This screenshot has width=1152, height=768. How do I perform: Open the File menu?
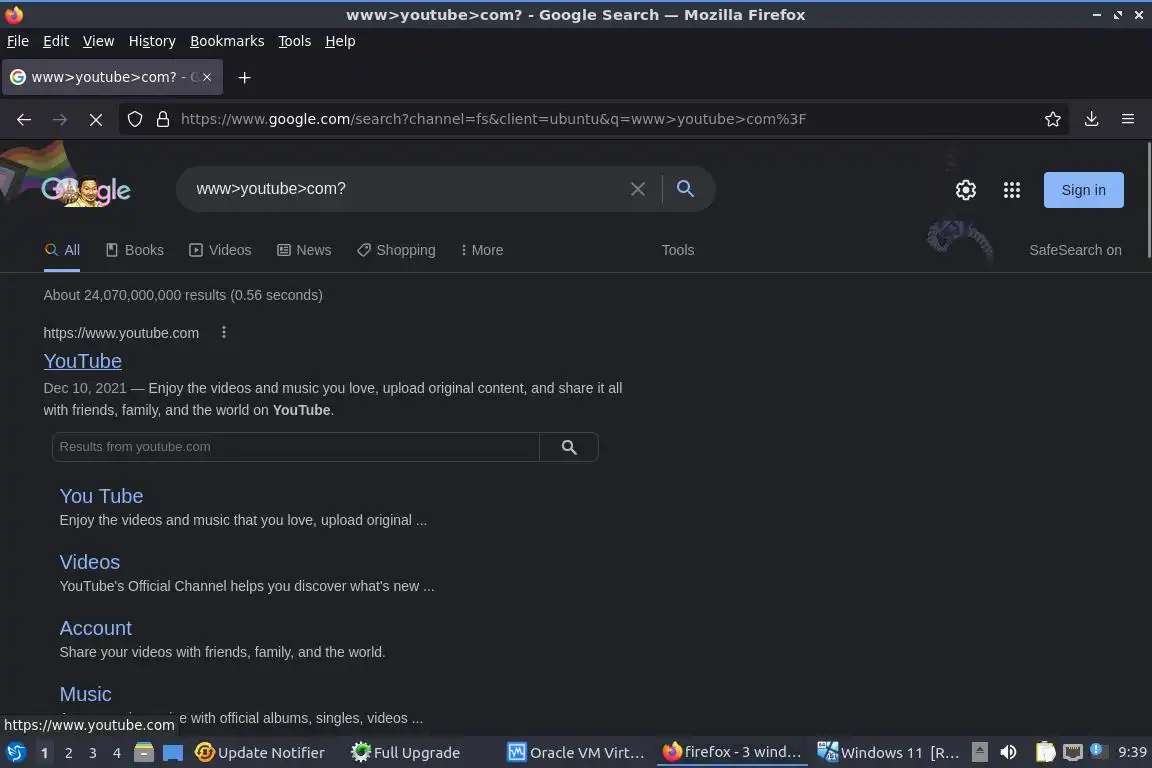click(18, 41)
